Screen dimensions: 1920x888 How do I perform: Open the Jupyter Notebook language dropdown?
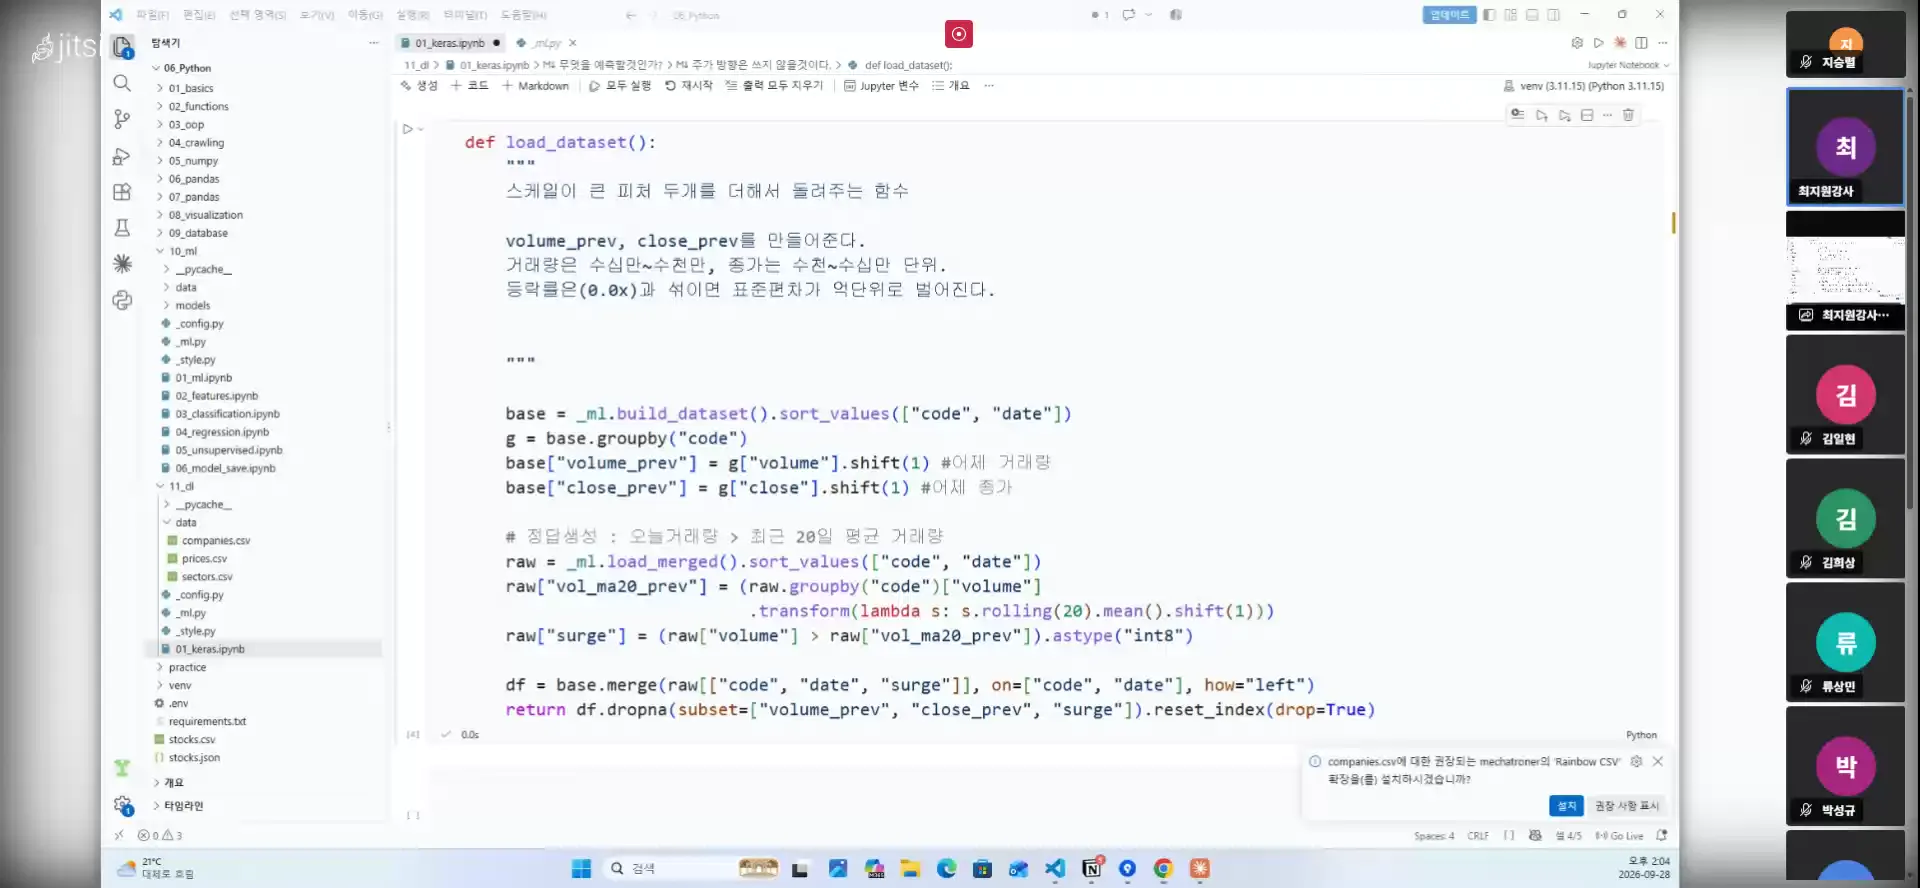pyautogui.click(x=1628, y=65)
